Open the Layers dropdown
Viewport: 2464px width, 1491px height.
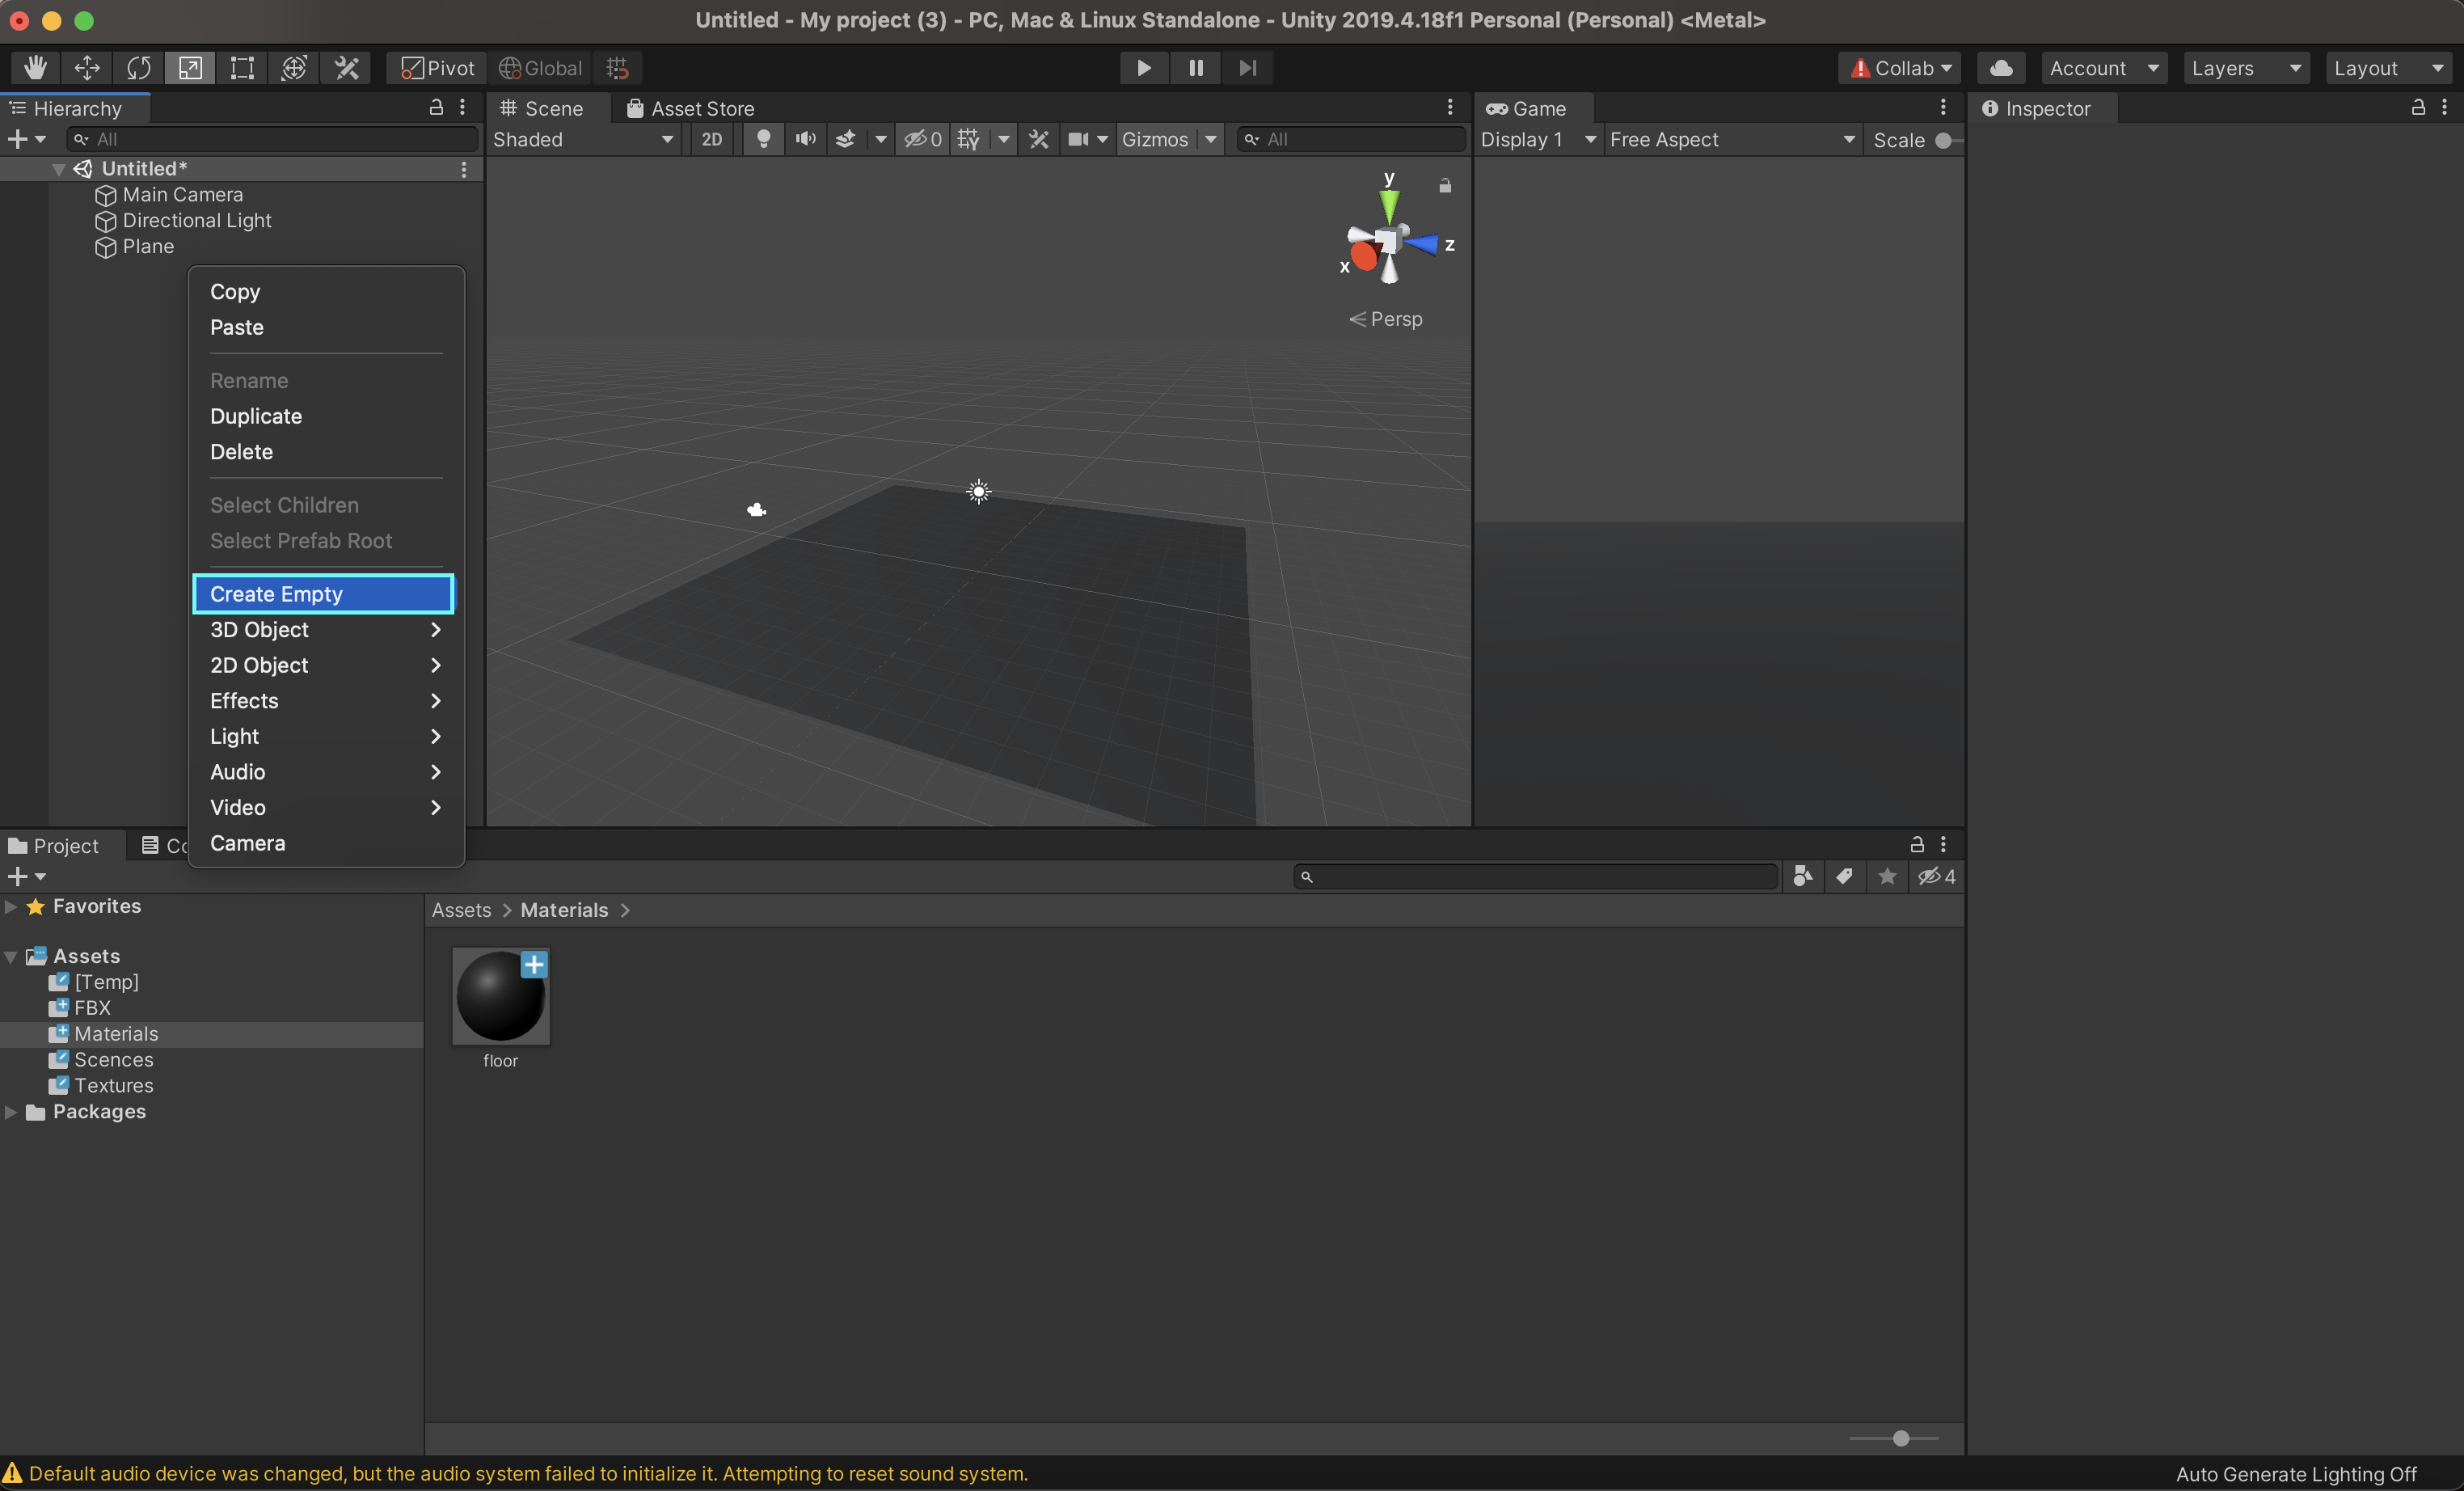[2244, 68]
